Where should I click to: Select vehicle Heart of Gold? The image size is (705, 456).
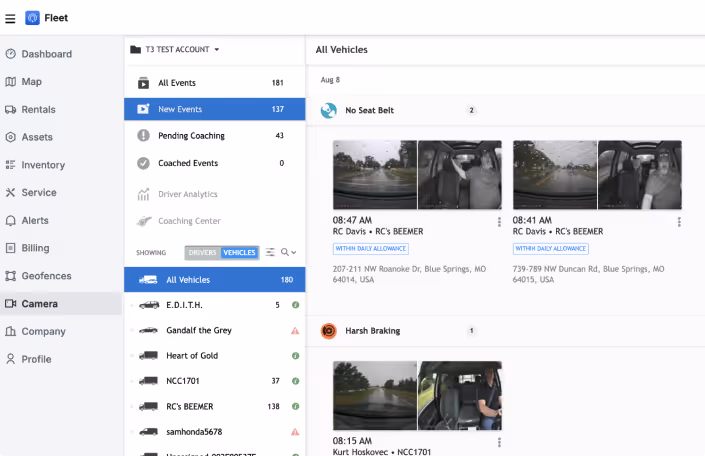(214, 356)
